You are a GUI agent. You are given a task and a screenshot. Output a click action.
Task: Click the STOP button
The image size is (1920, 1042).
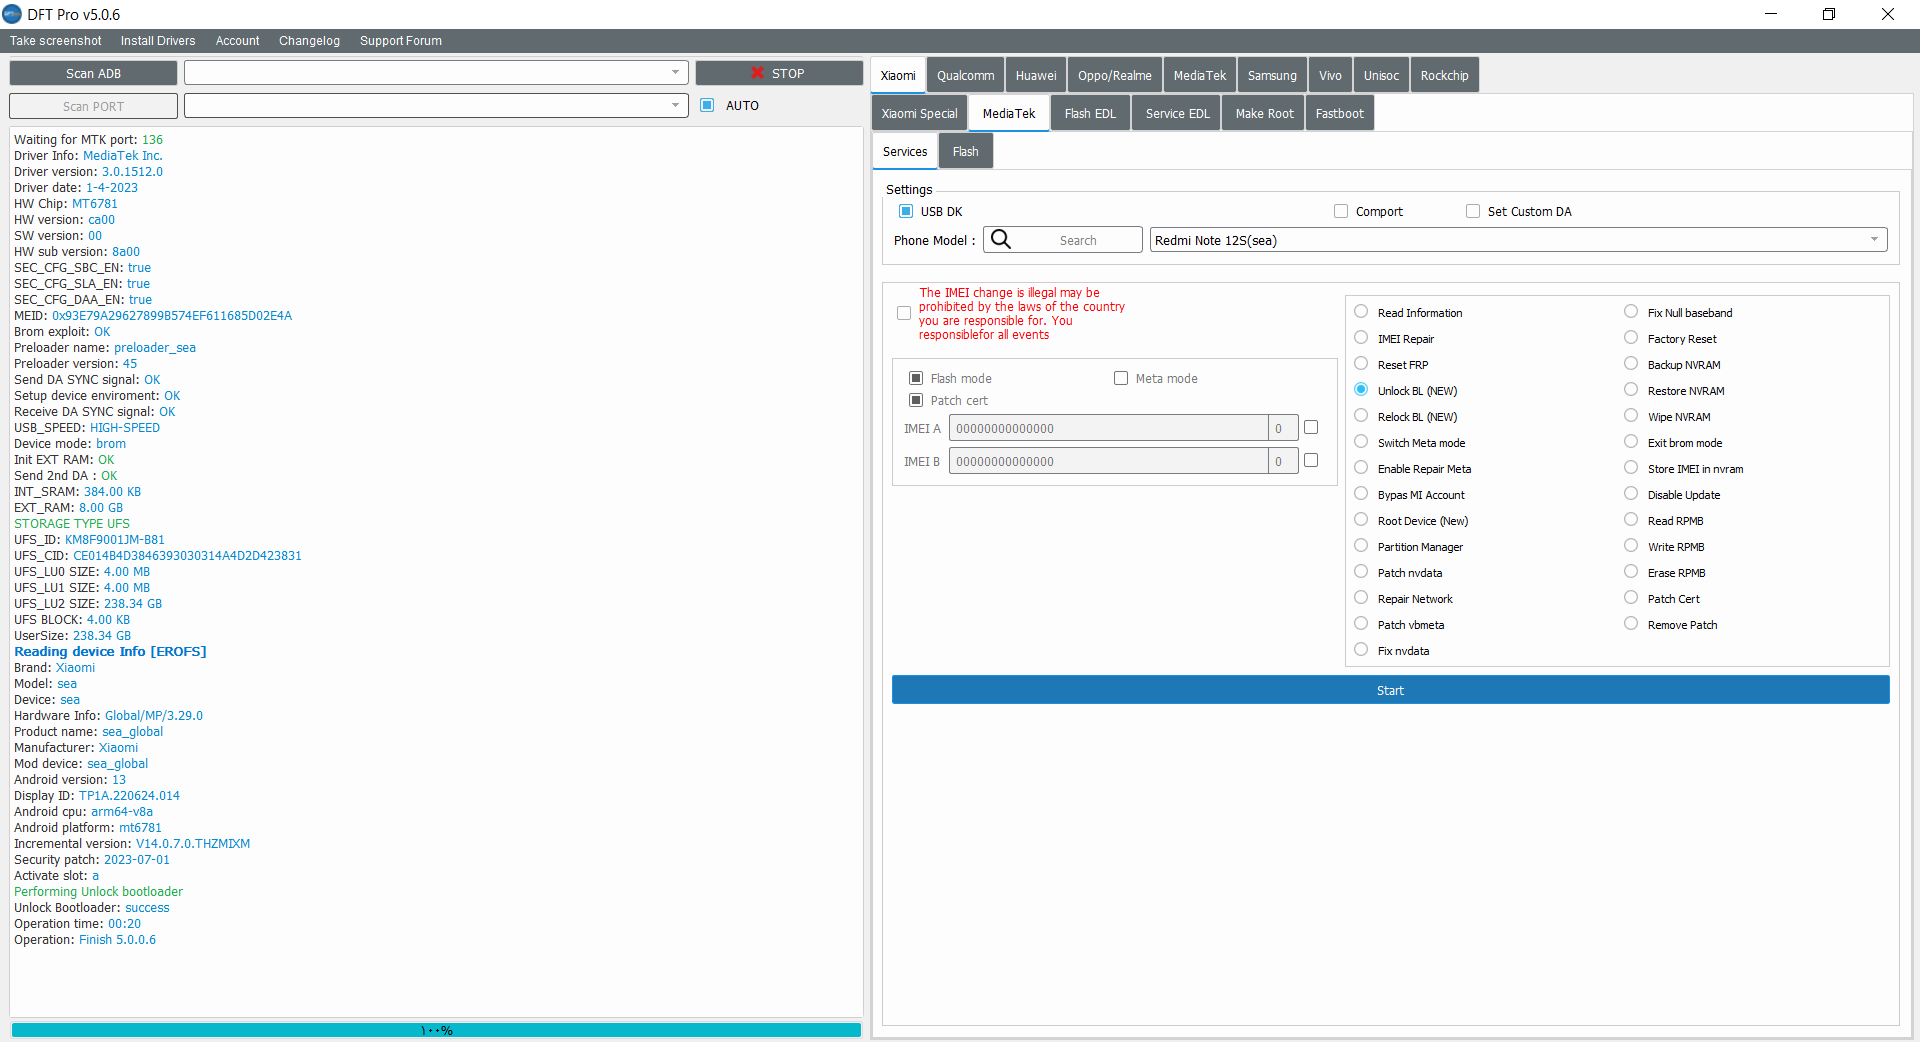point(779,73)
